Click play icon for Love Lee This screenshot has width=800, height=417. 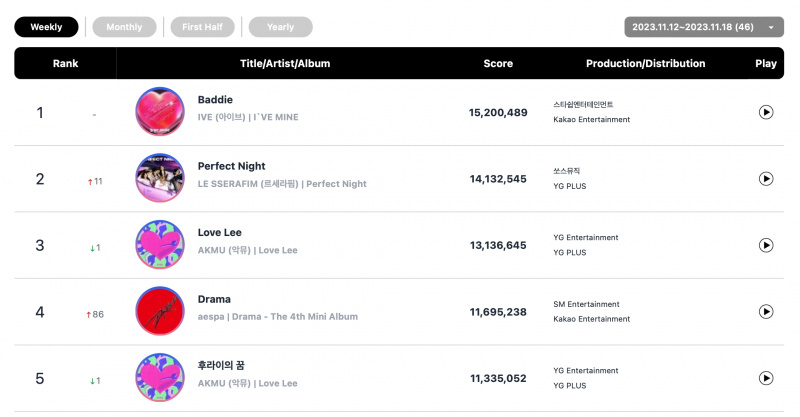765,245
